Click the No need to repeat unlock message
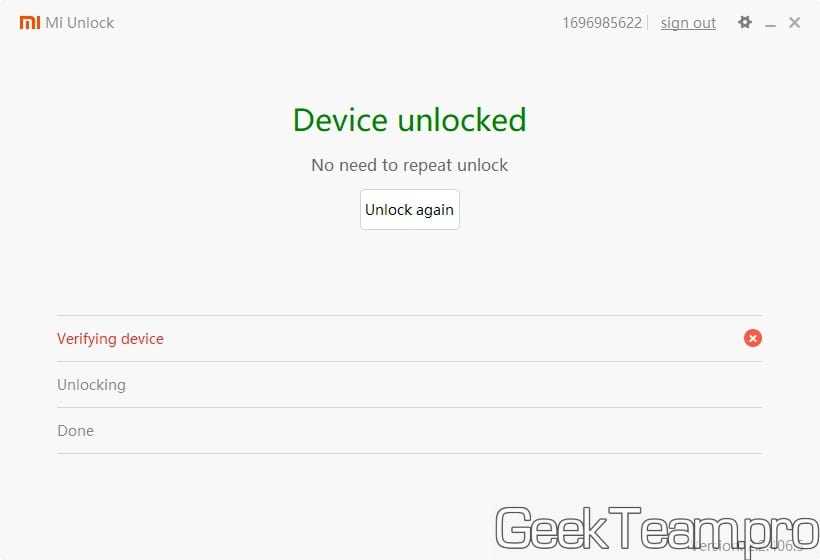 tap(409, 165)
